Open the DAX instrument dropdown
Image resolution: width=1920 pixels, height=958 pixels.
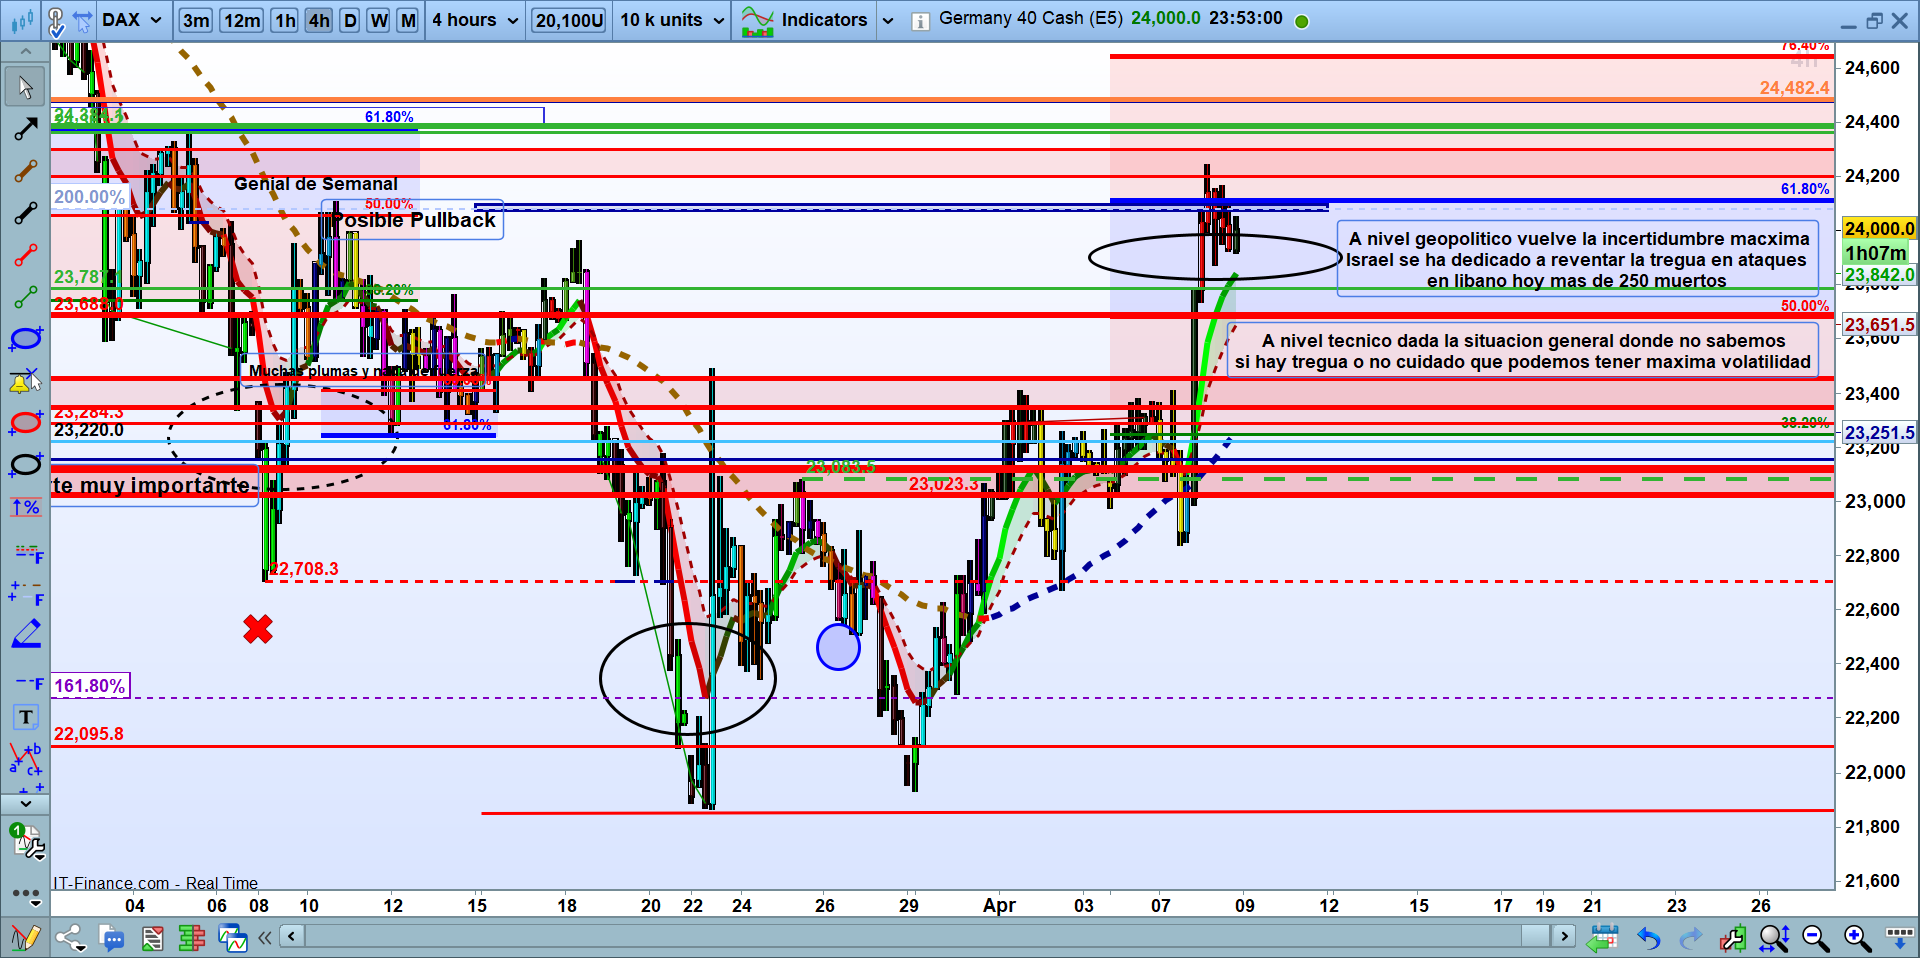coord(131,20)
